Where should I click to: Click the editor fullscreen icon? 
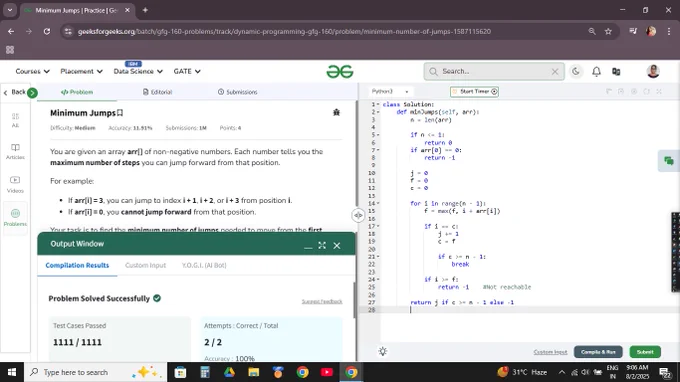(659, 91)
